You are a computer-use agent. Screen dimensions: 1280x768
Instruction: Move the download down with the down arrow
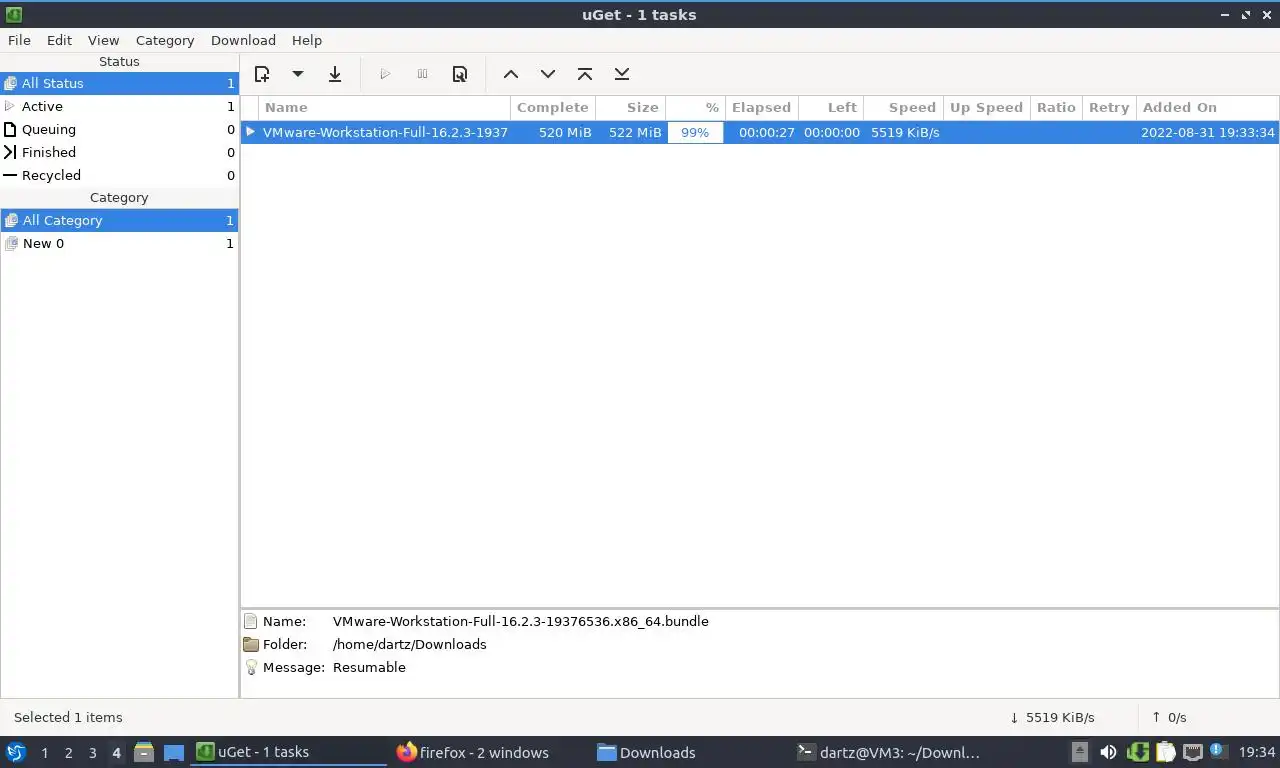pos(548,74)
